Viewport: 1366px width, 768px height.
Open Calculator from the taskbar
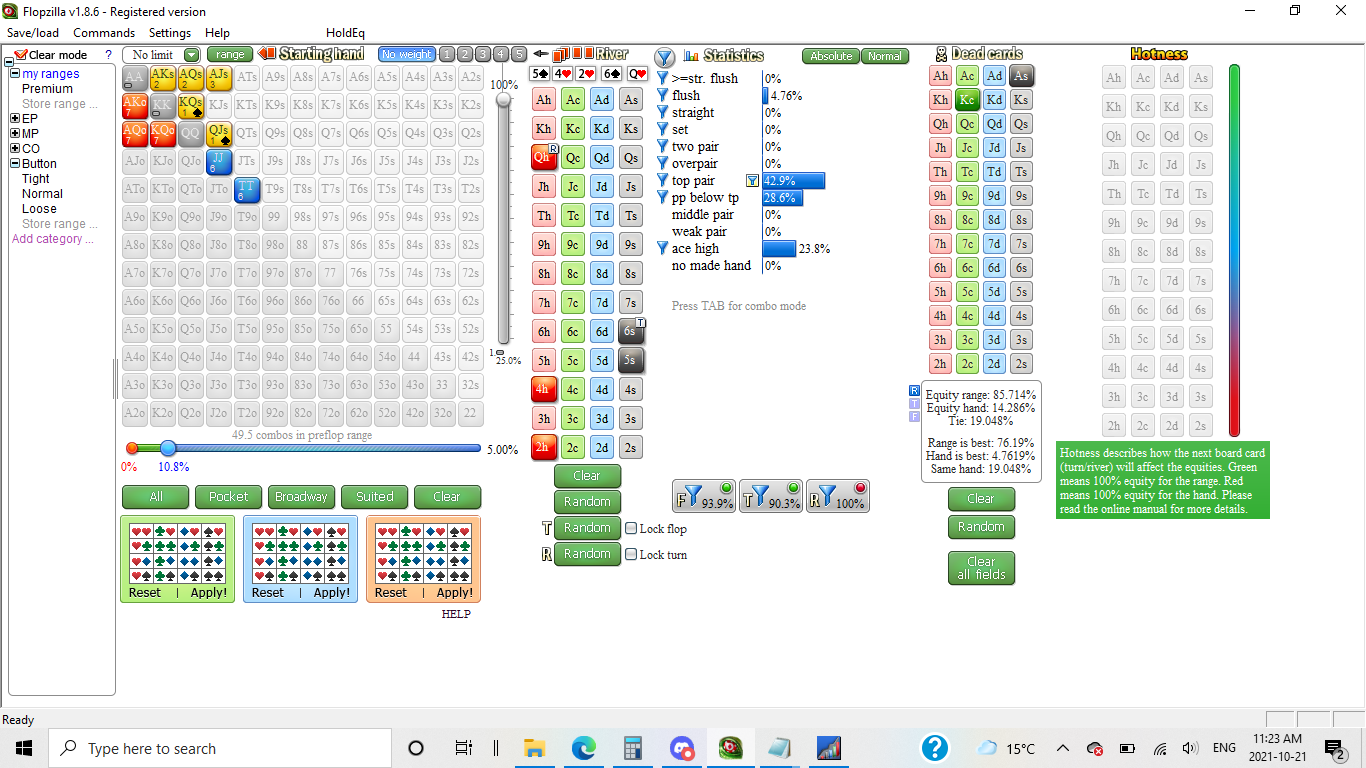[x=632, y=747]
